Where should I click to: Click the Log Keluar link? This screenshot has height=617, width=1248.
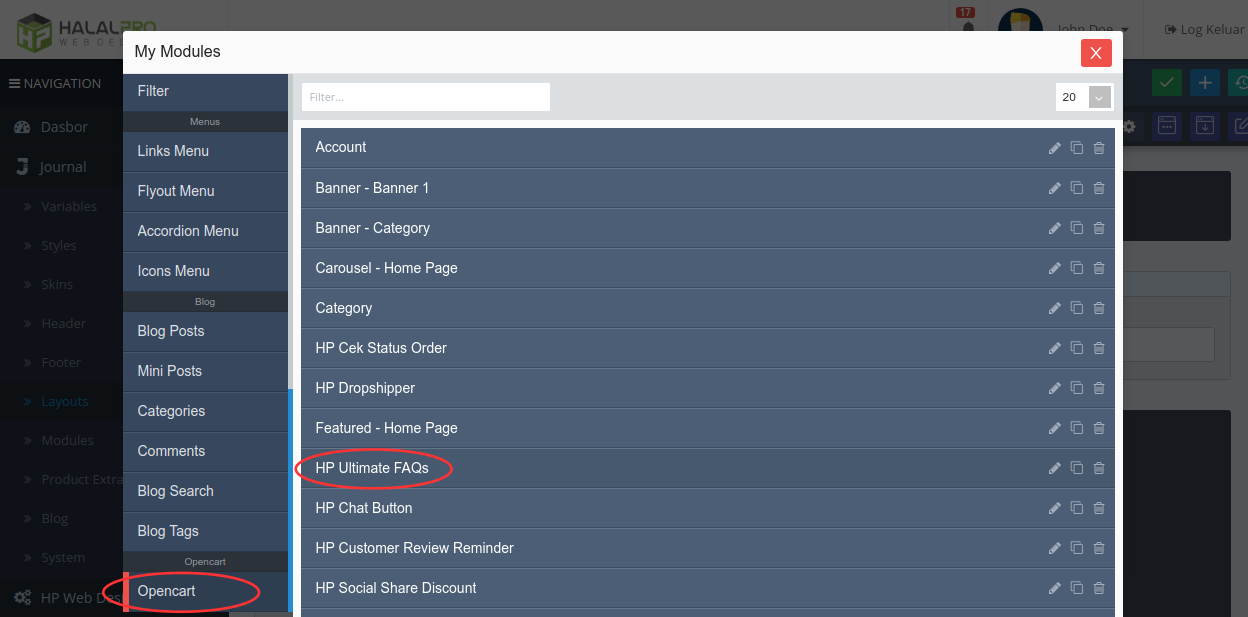tap(1204, 30)
